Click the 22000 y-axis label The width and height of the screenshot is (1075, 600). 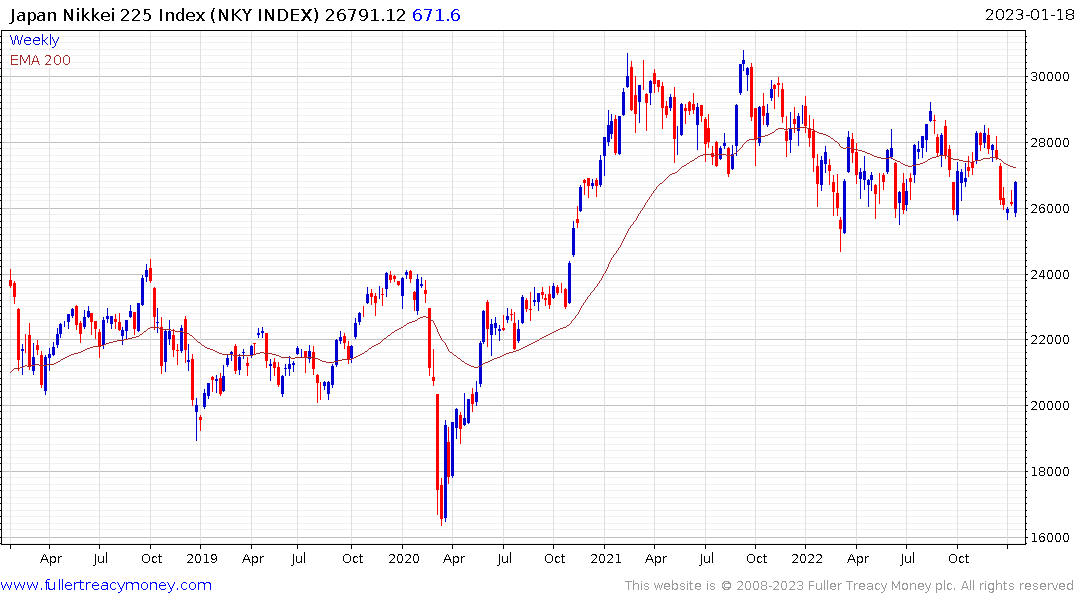click(1050, 340)
